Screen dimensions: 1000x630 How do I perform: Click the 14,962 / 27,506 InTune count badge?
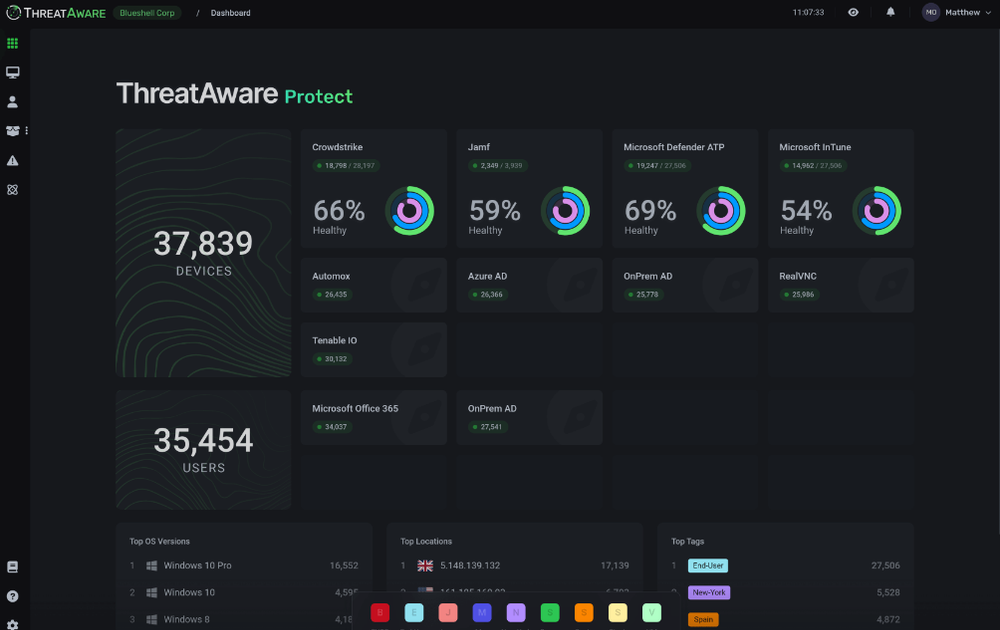813,166
